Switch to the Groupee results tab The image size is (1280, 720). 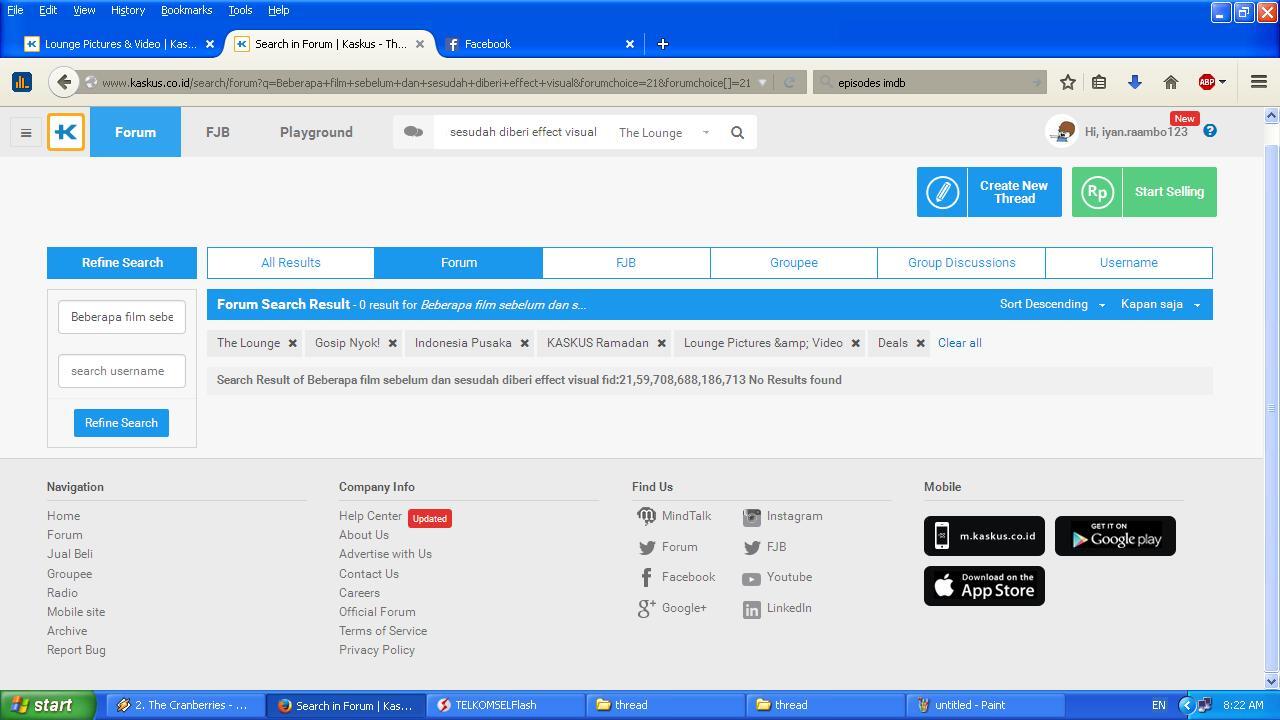794,263
